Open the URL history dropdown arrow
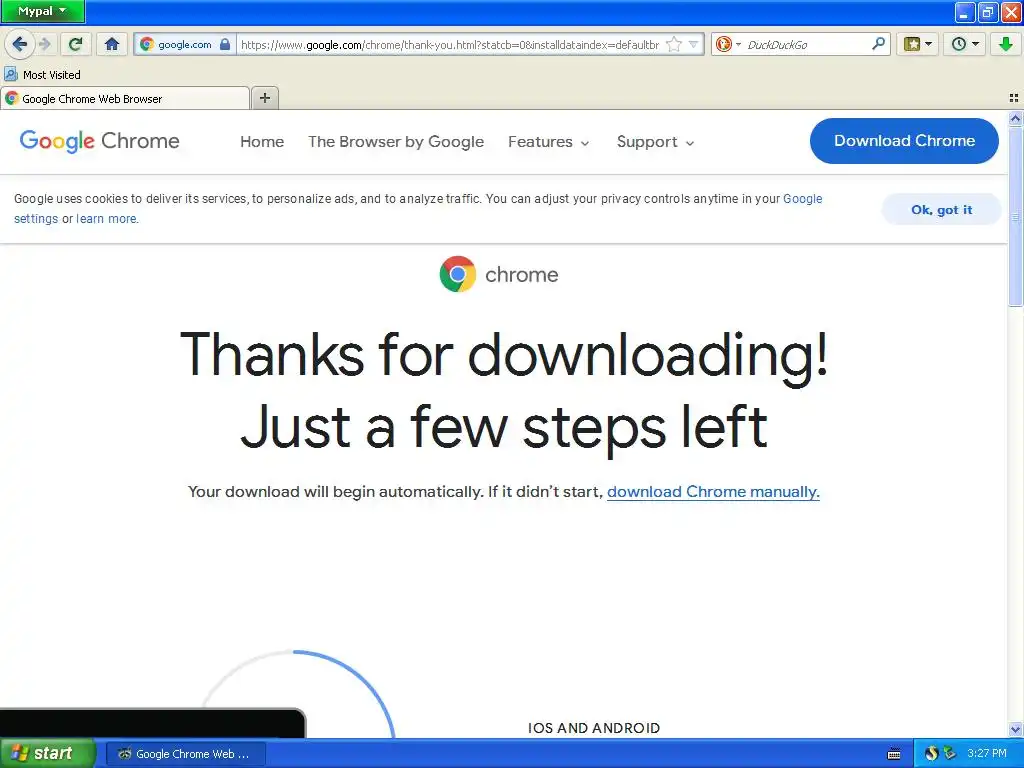This screenshot has height=768, width=1024. coord(694,44)
